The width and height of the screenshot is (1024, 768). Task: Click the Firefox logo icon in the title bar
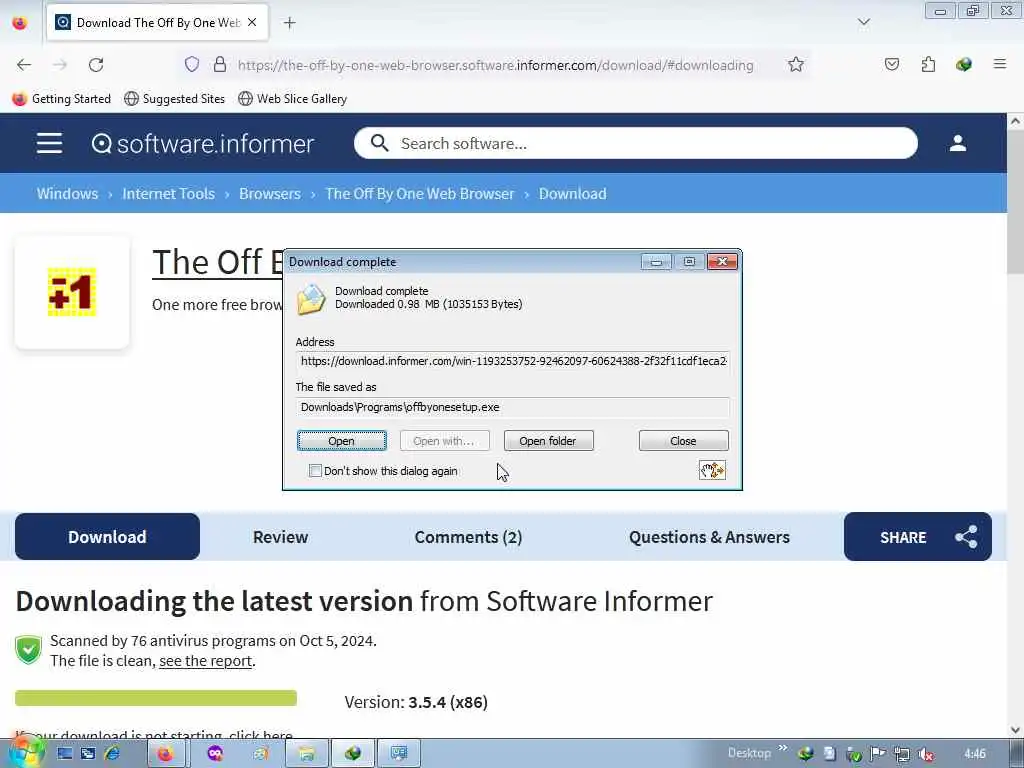click(x=20, y=23)
